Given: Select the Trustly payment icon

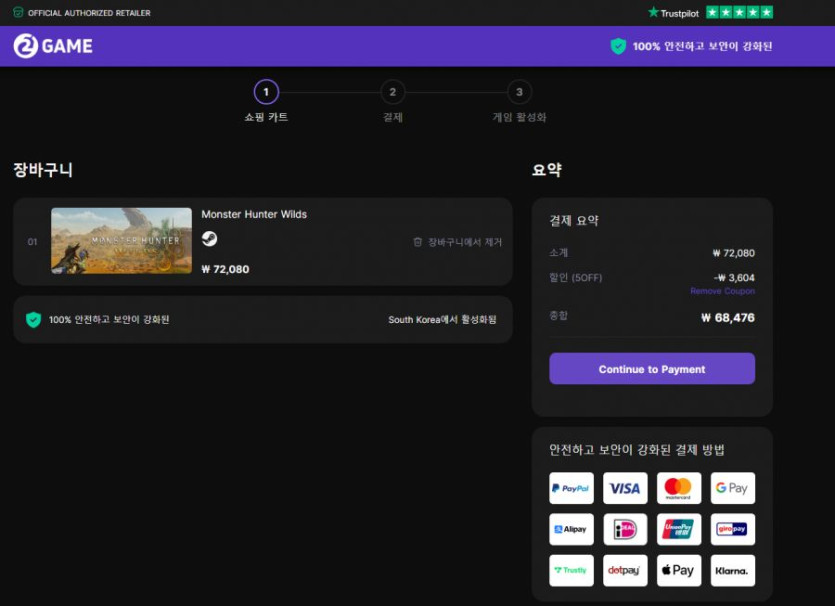Looking at the screenshot, I should pyautogui.click(x=571, y=570).
